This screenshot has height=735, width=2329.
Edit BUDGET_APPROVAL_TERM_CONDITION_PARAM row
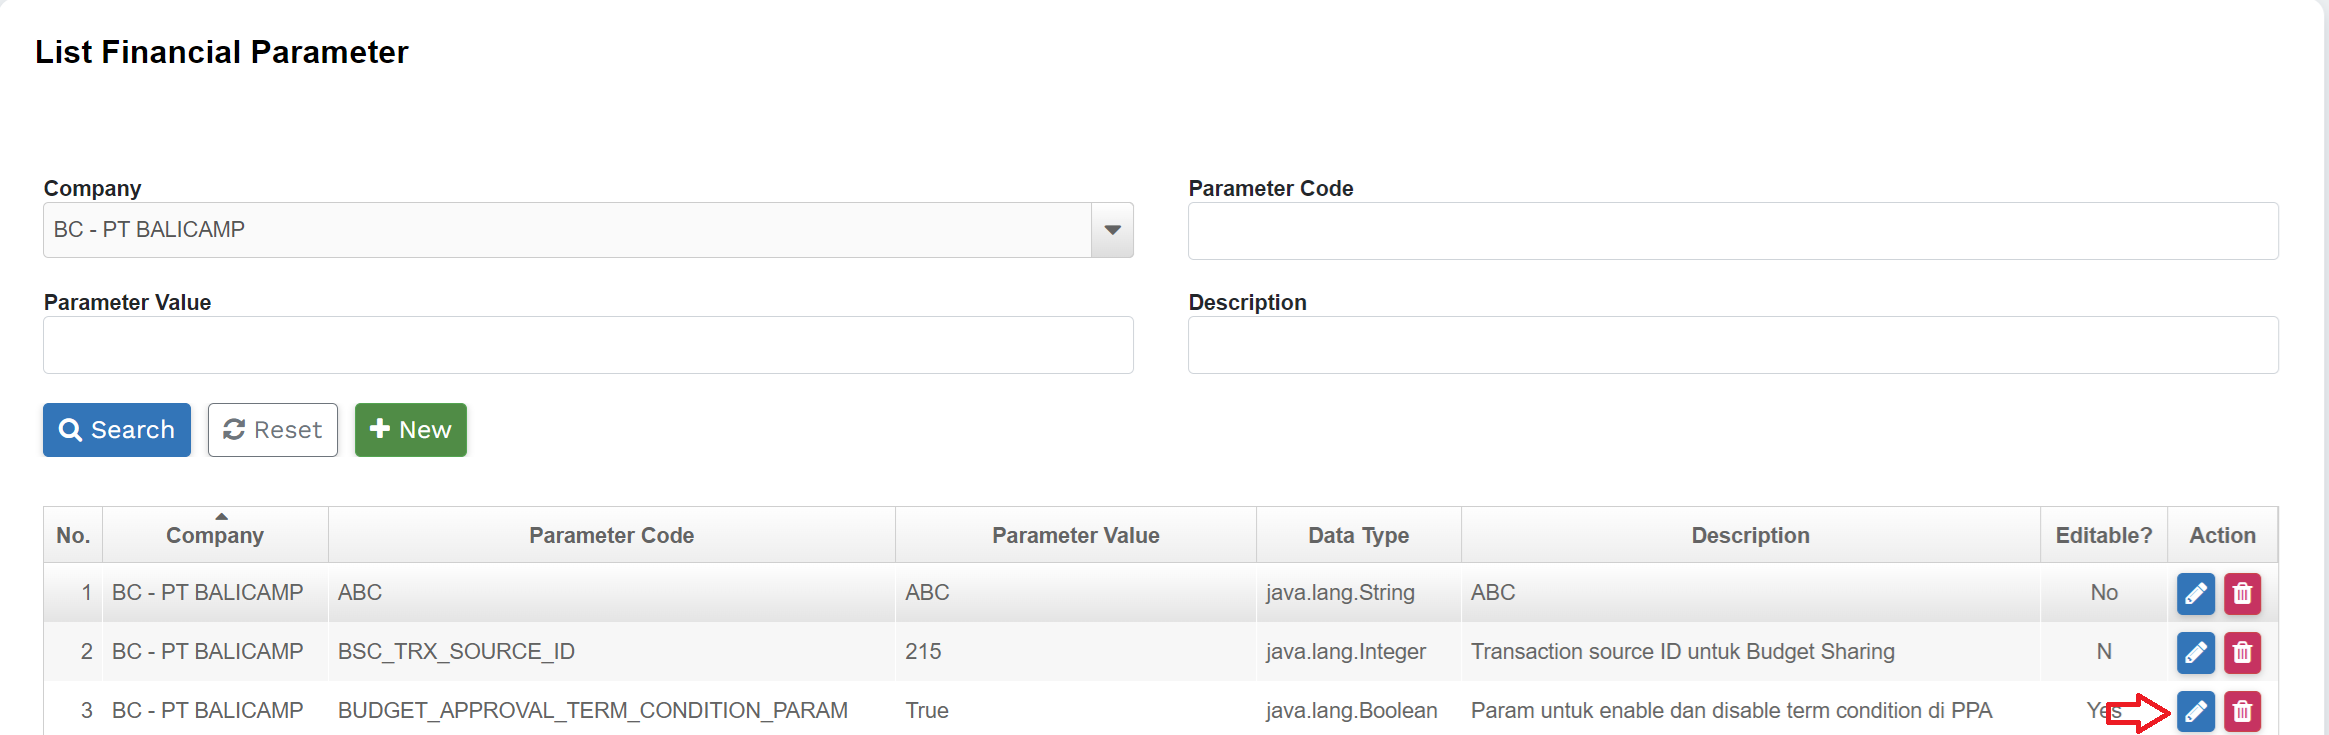pyautogui.click(x=2195, y=711)
